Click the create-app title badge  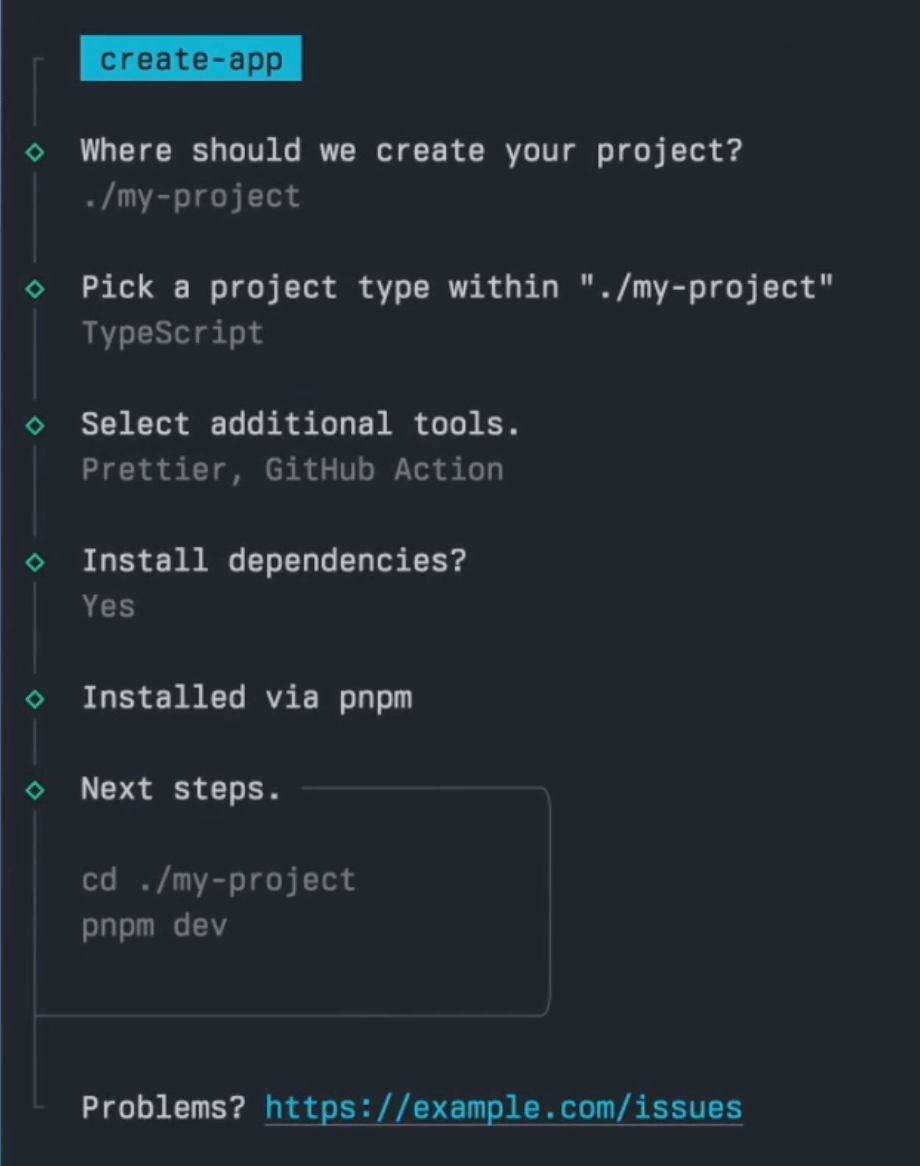191,60
